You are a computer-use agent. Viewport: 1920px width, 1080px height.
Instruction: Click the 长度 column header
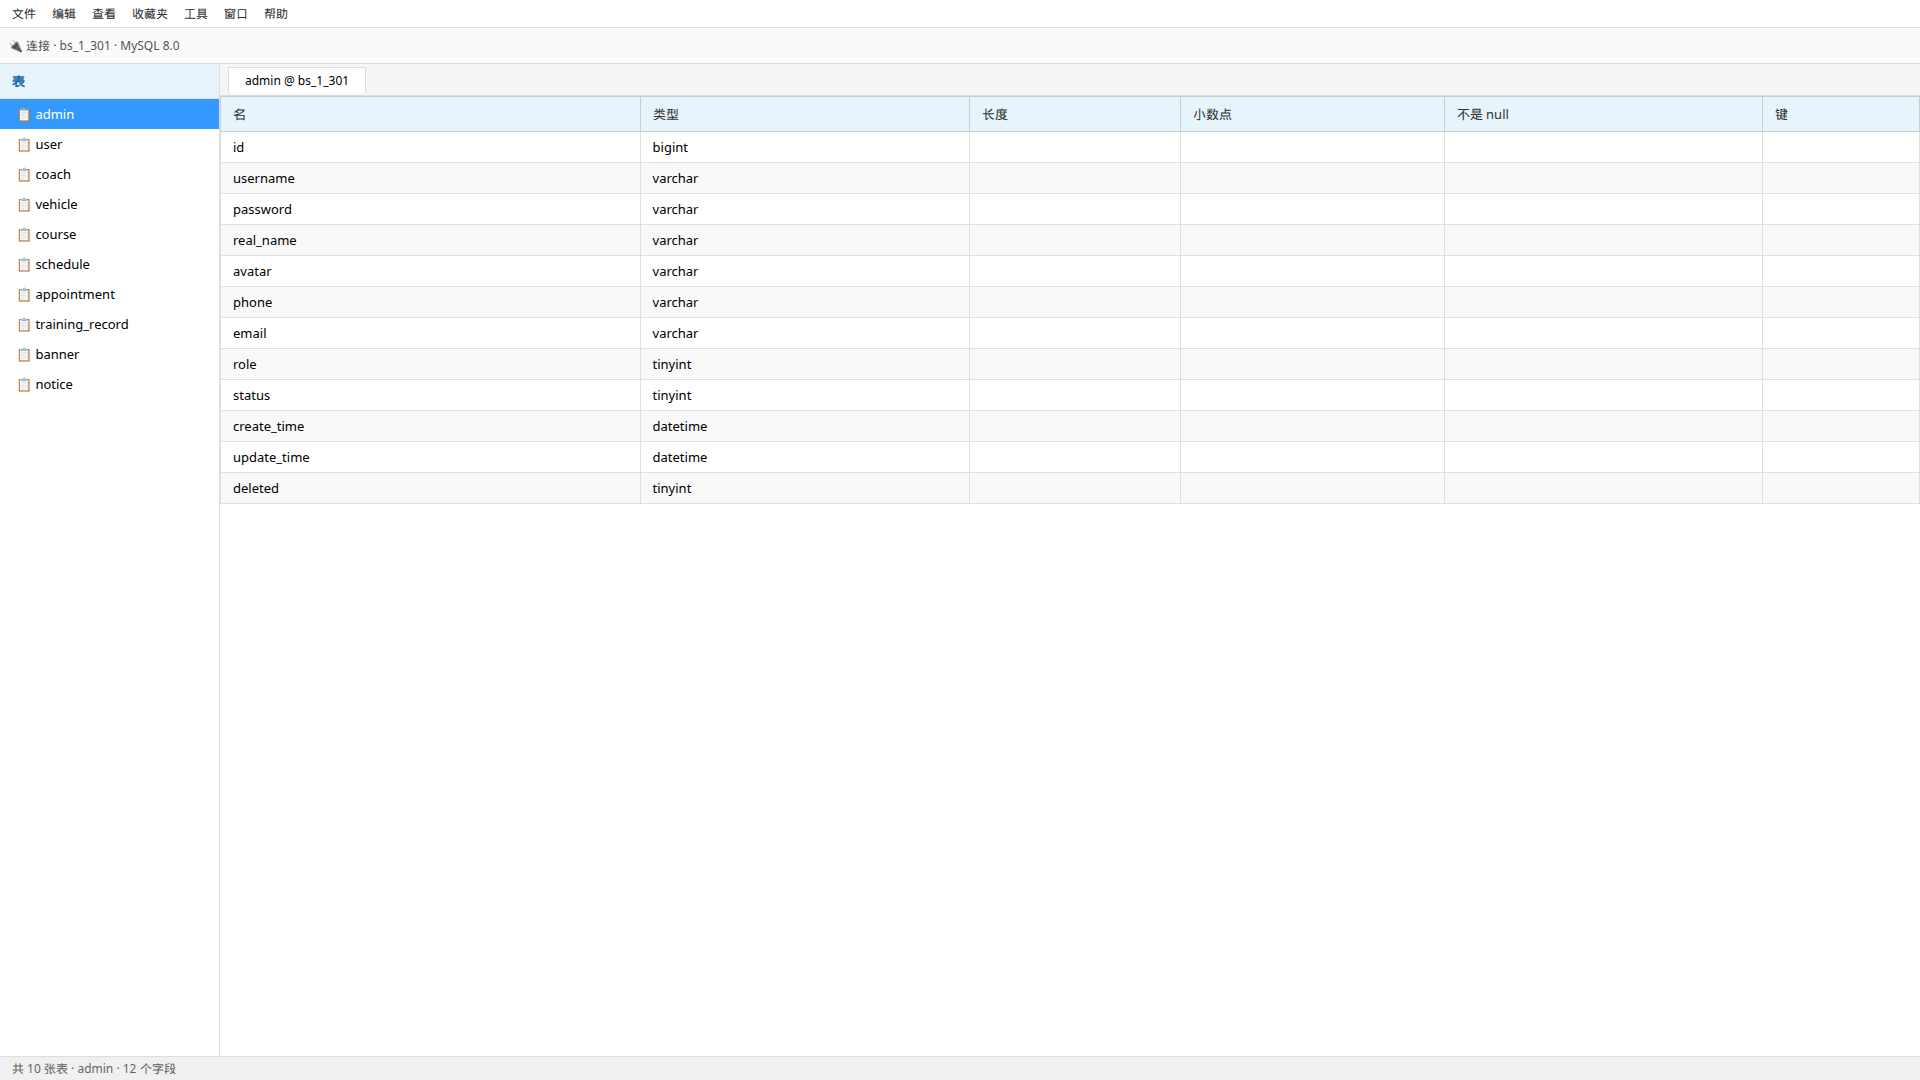(x=1075, y=115)
